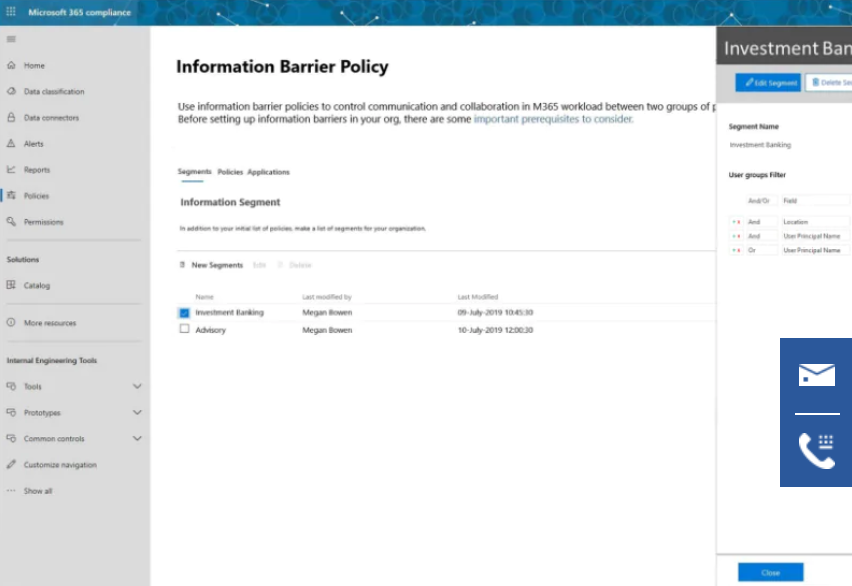Expand the Prototypes navigation group
Screen dimensions: 852x586
(137, 412)
